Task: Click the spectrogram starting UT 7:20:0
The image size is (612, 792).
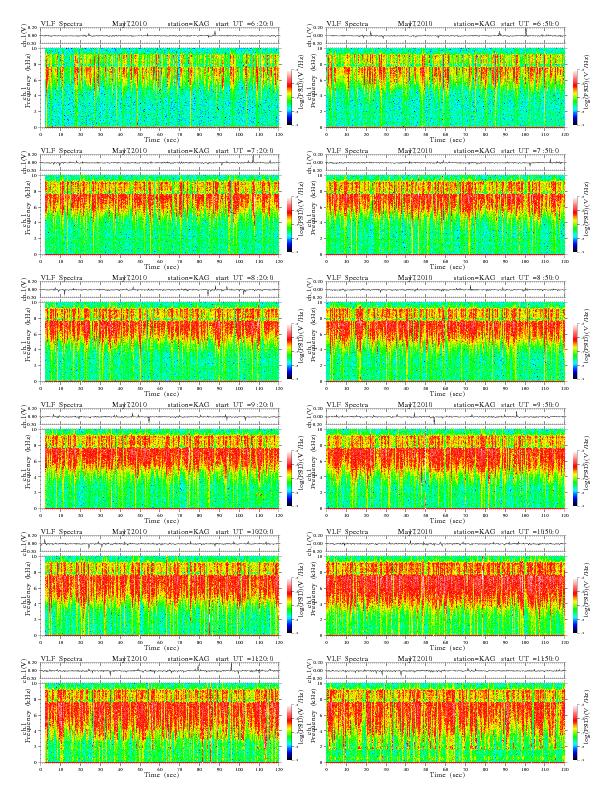Action: (x=160, y=215)
